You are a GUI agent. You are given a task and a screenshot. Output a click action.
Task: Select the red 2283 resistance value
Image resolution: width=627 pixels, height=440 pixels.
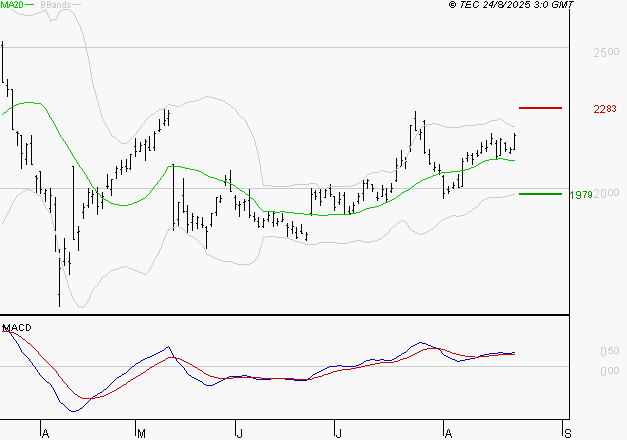point(605,108)
